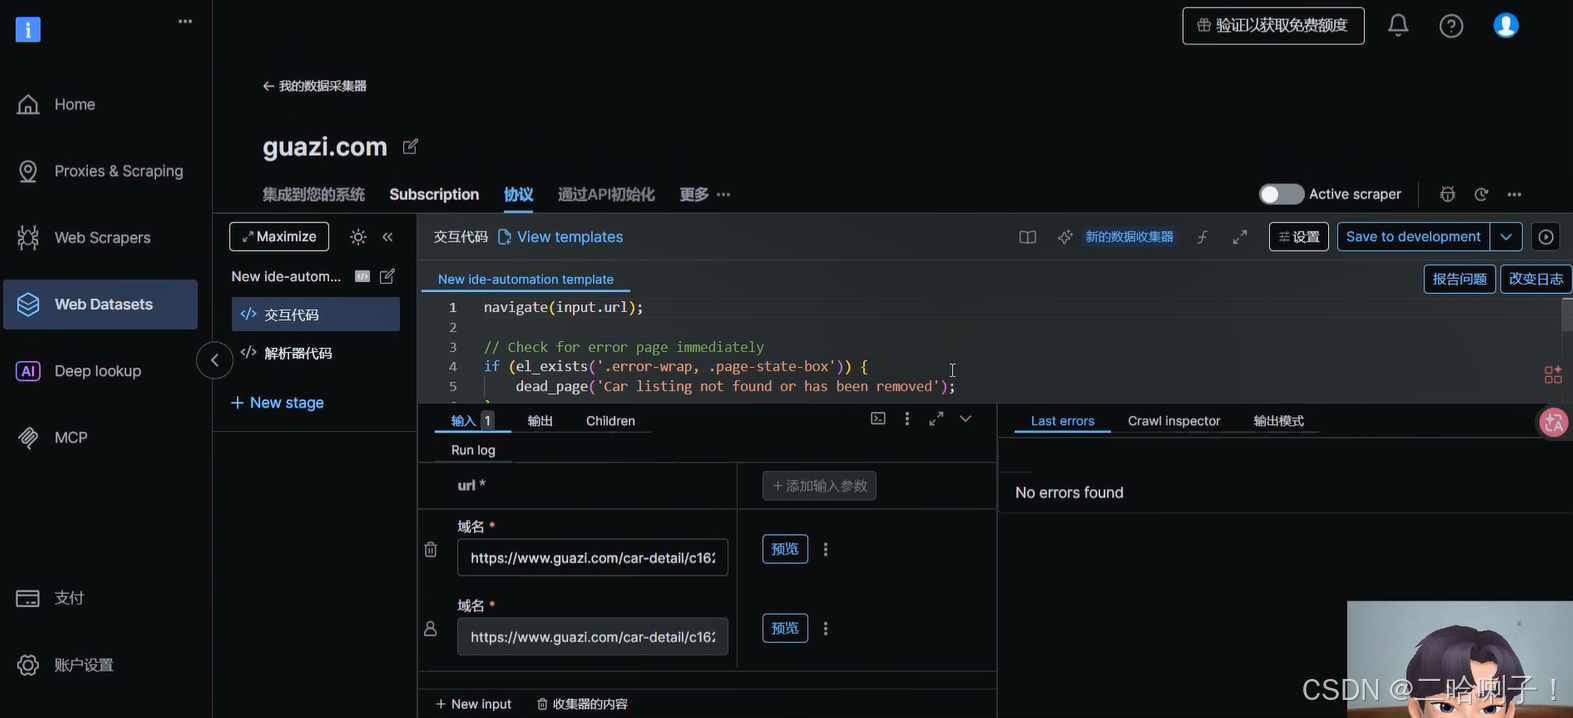This screenshot has width=1573, height=718.
Task: Open the 输出模式 tab
Action: 1279,421
